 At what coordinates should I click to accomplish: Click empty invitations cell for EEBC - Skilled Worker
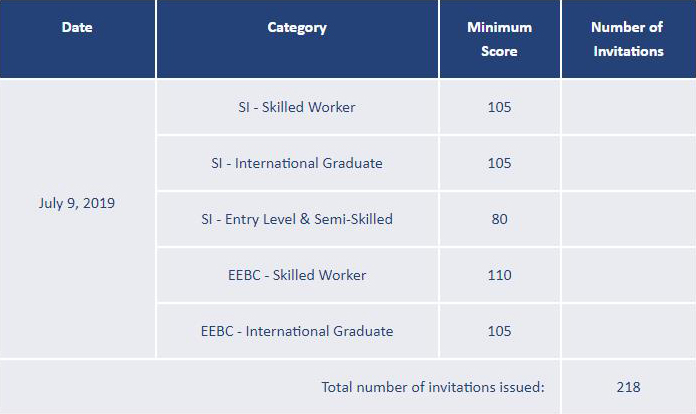[628, 275]
